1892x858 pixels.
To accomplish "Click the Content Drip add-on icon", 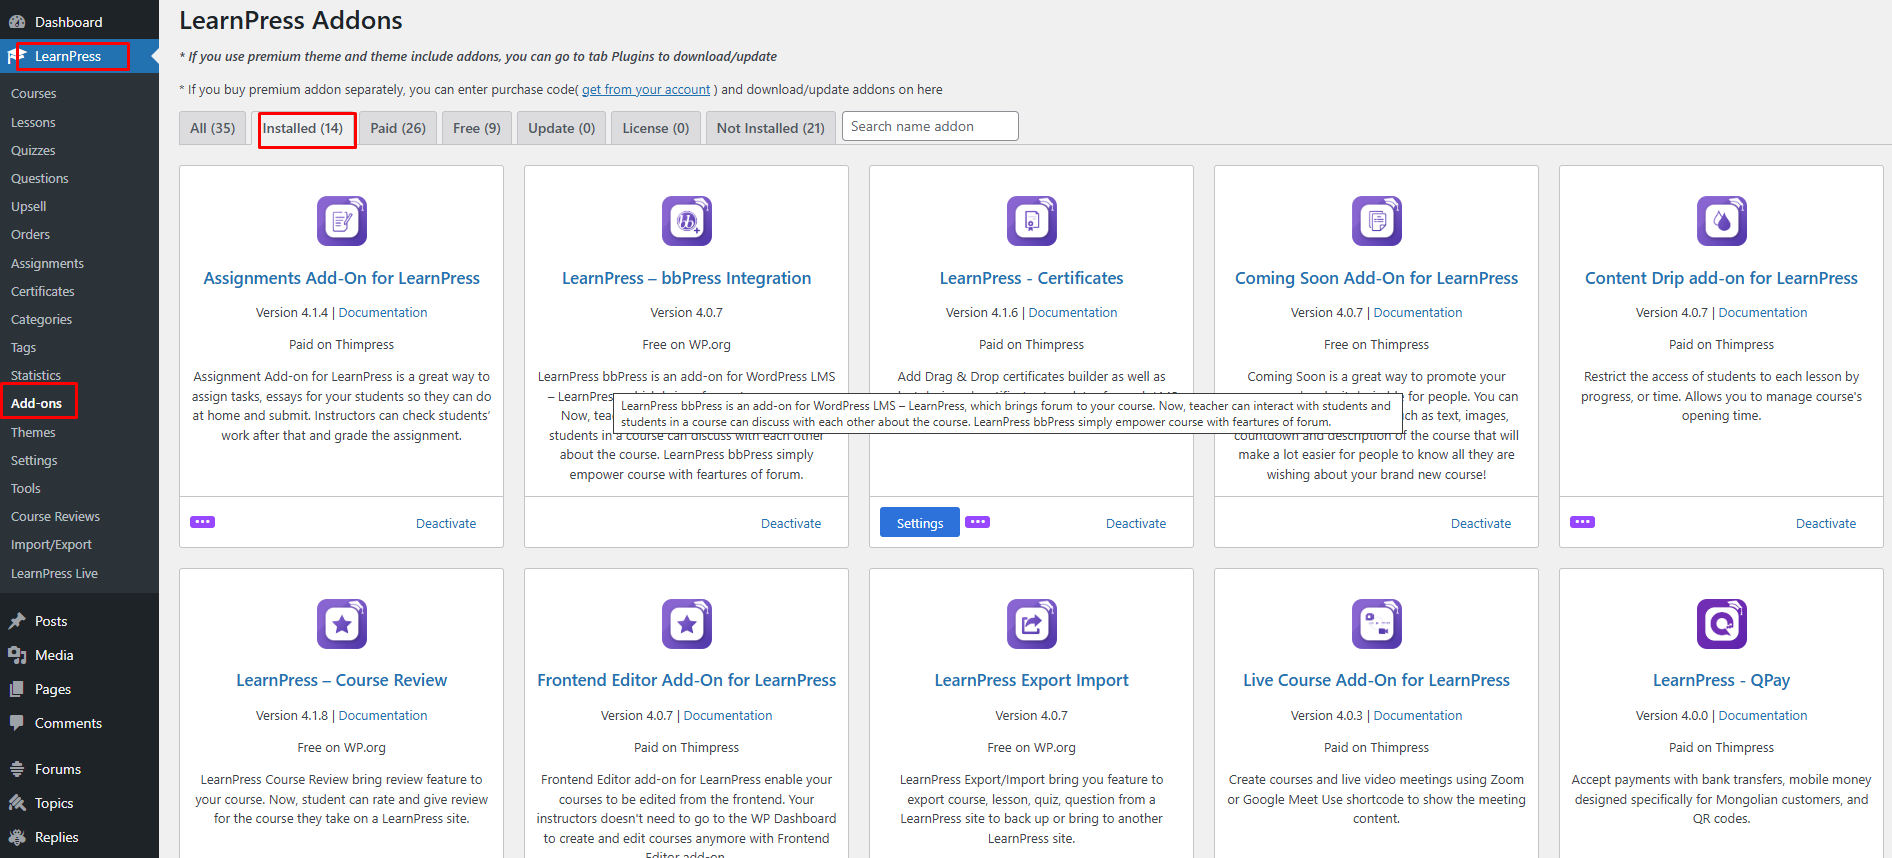I will click(x=1721, y=221).
